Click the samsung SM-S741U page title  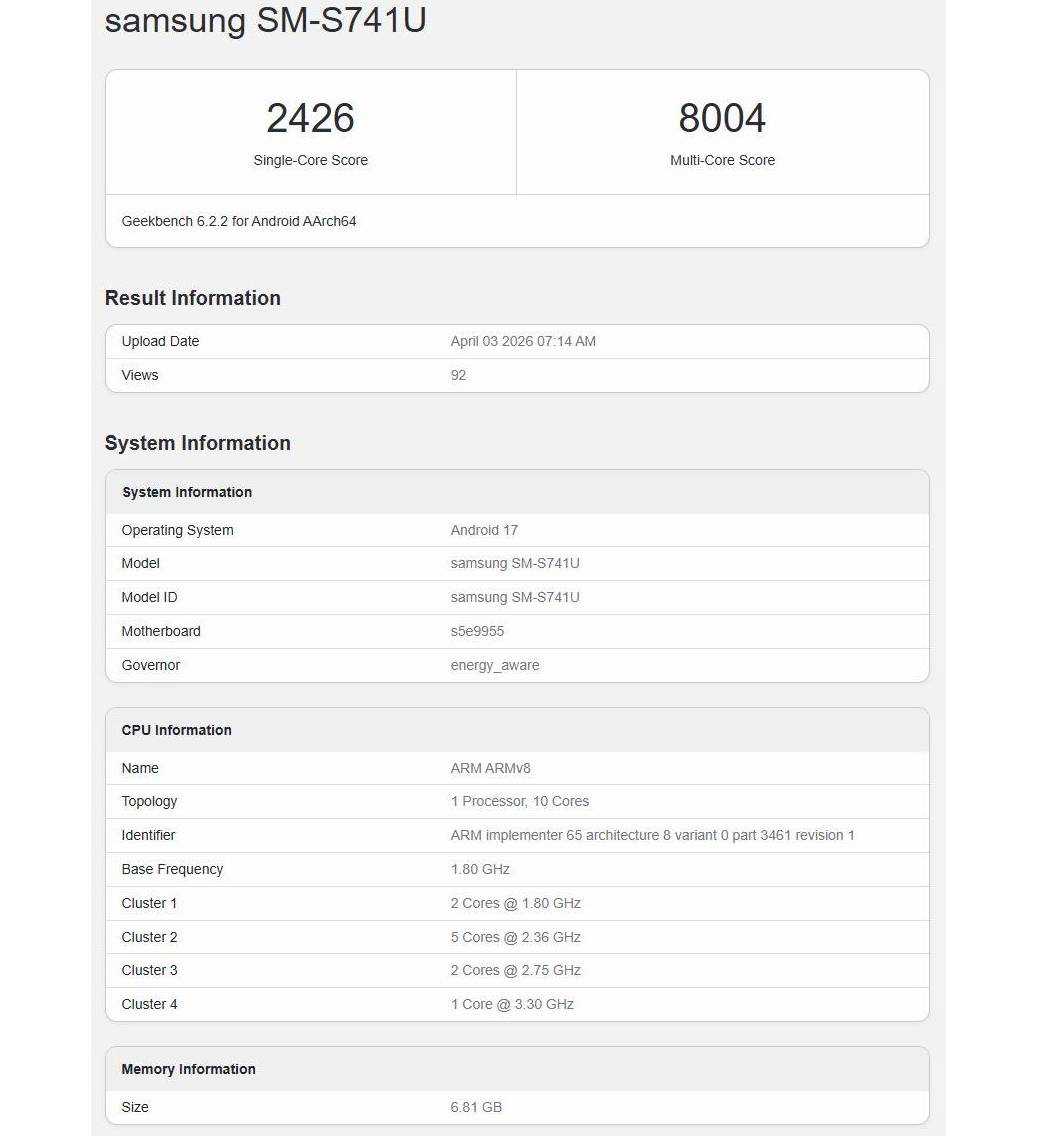[x=265, y=20]
